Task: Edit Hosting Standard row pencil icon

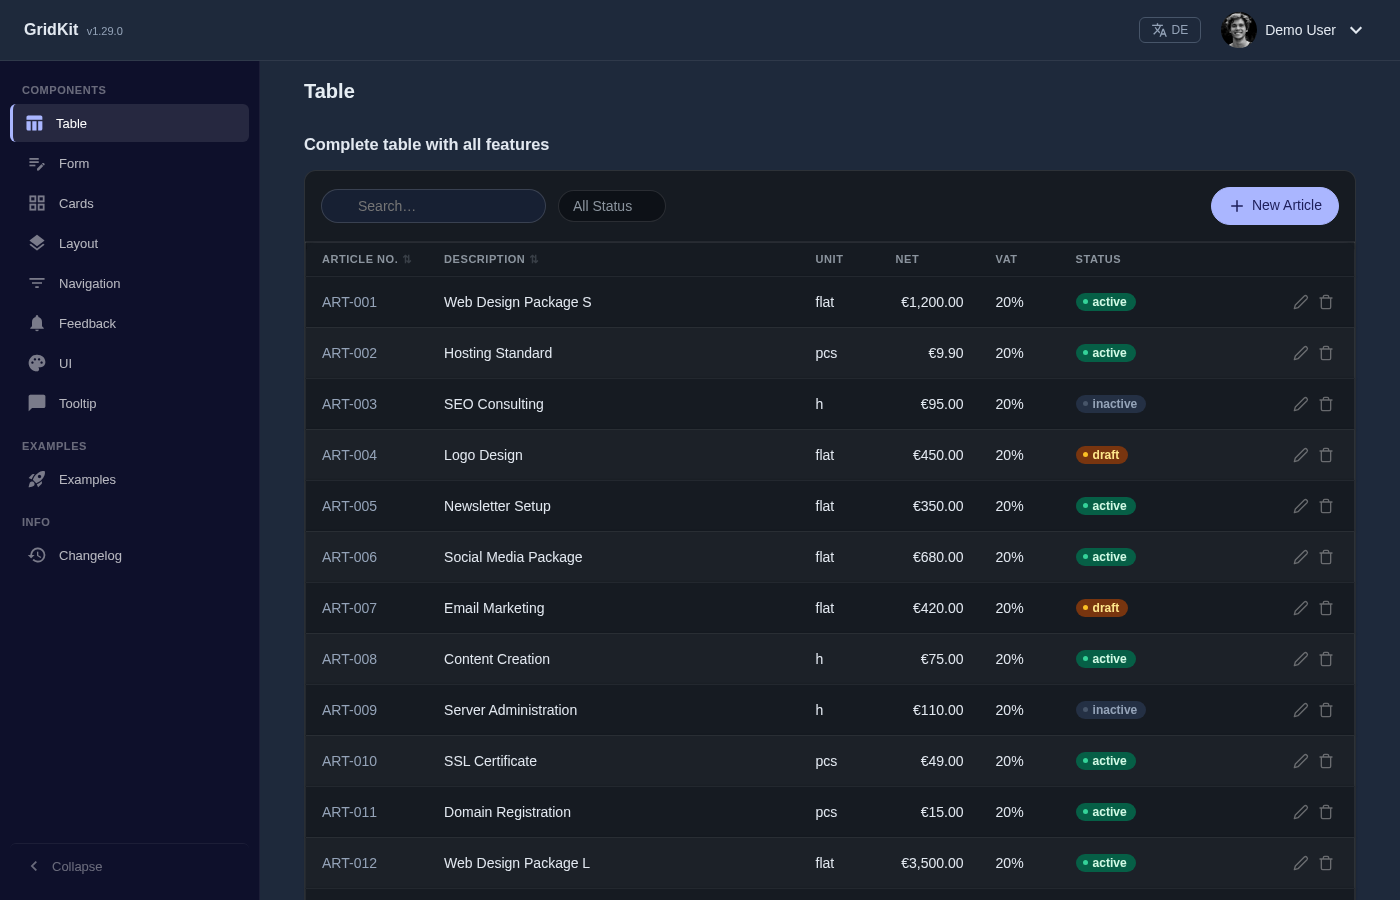Action: (1301, 353)
